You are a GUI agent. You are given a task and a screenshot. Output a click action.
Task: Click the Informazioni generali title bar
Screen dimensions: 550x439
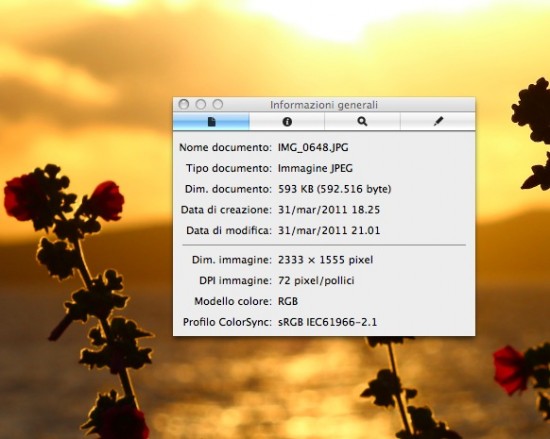(x=324, y=105)
